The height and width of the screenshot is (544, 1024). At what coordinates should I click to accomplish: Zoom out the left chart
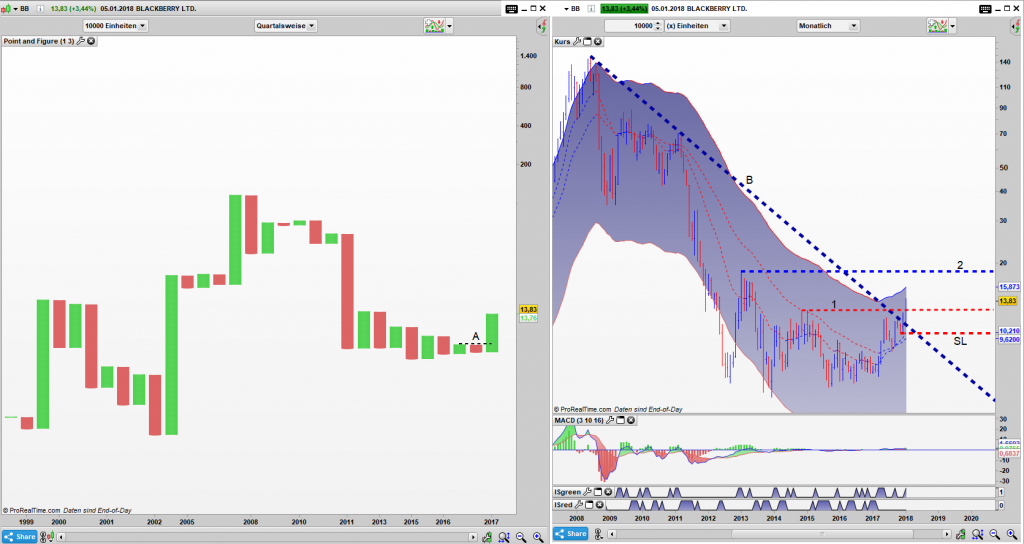[521, 537]
